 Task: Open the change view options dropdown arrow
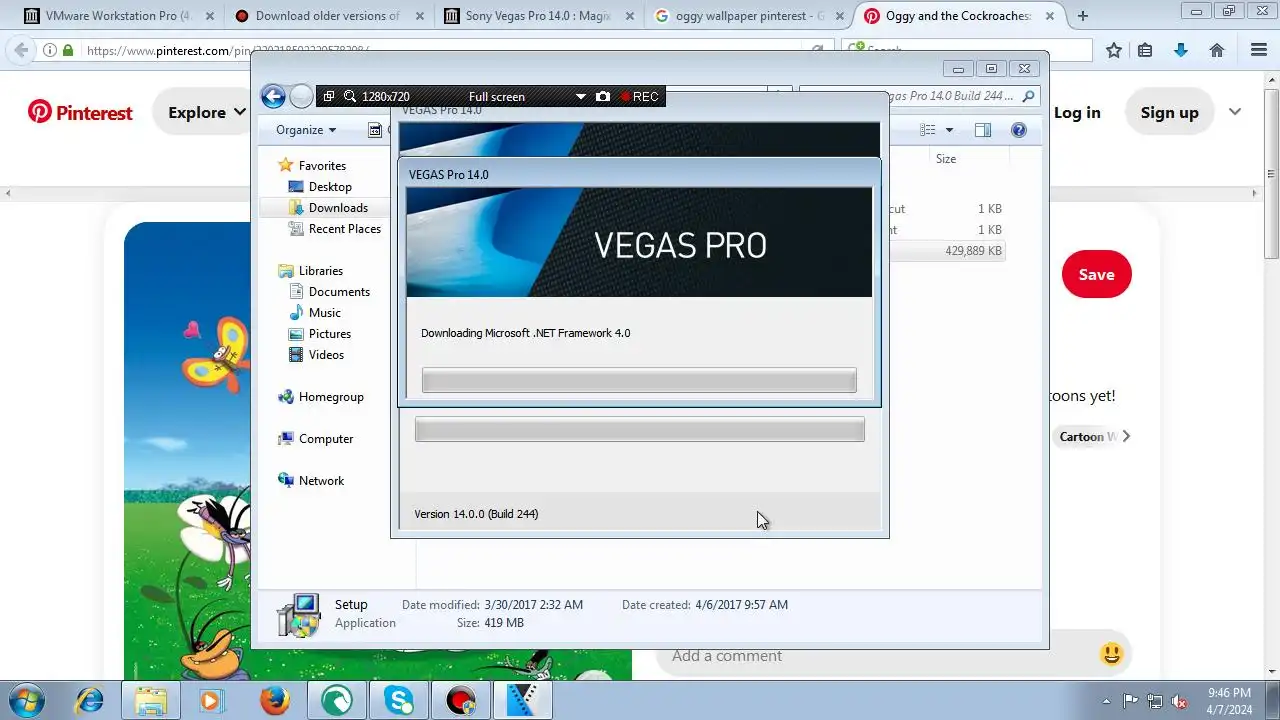(950, 130)
